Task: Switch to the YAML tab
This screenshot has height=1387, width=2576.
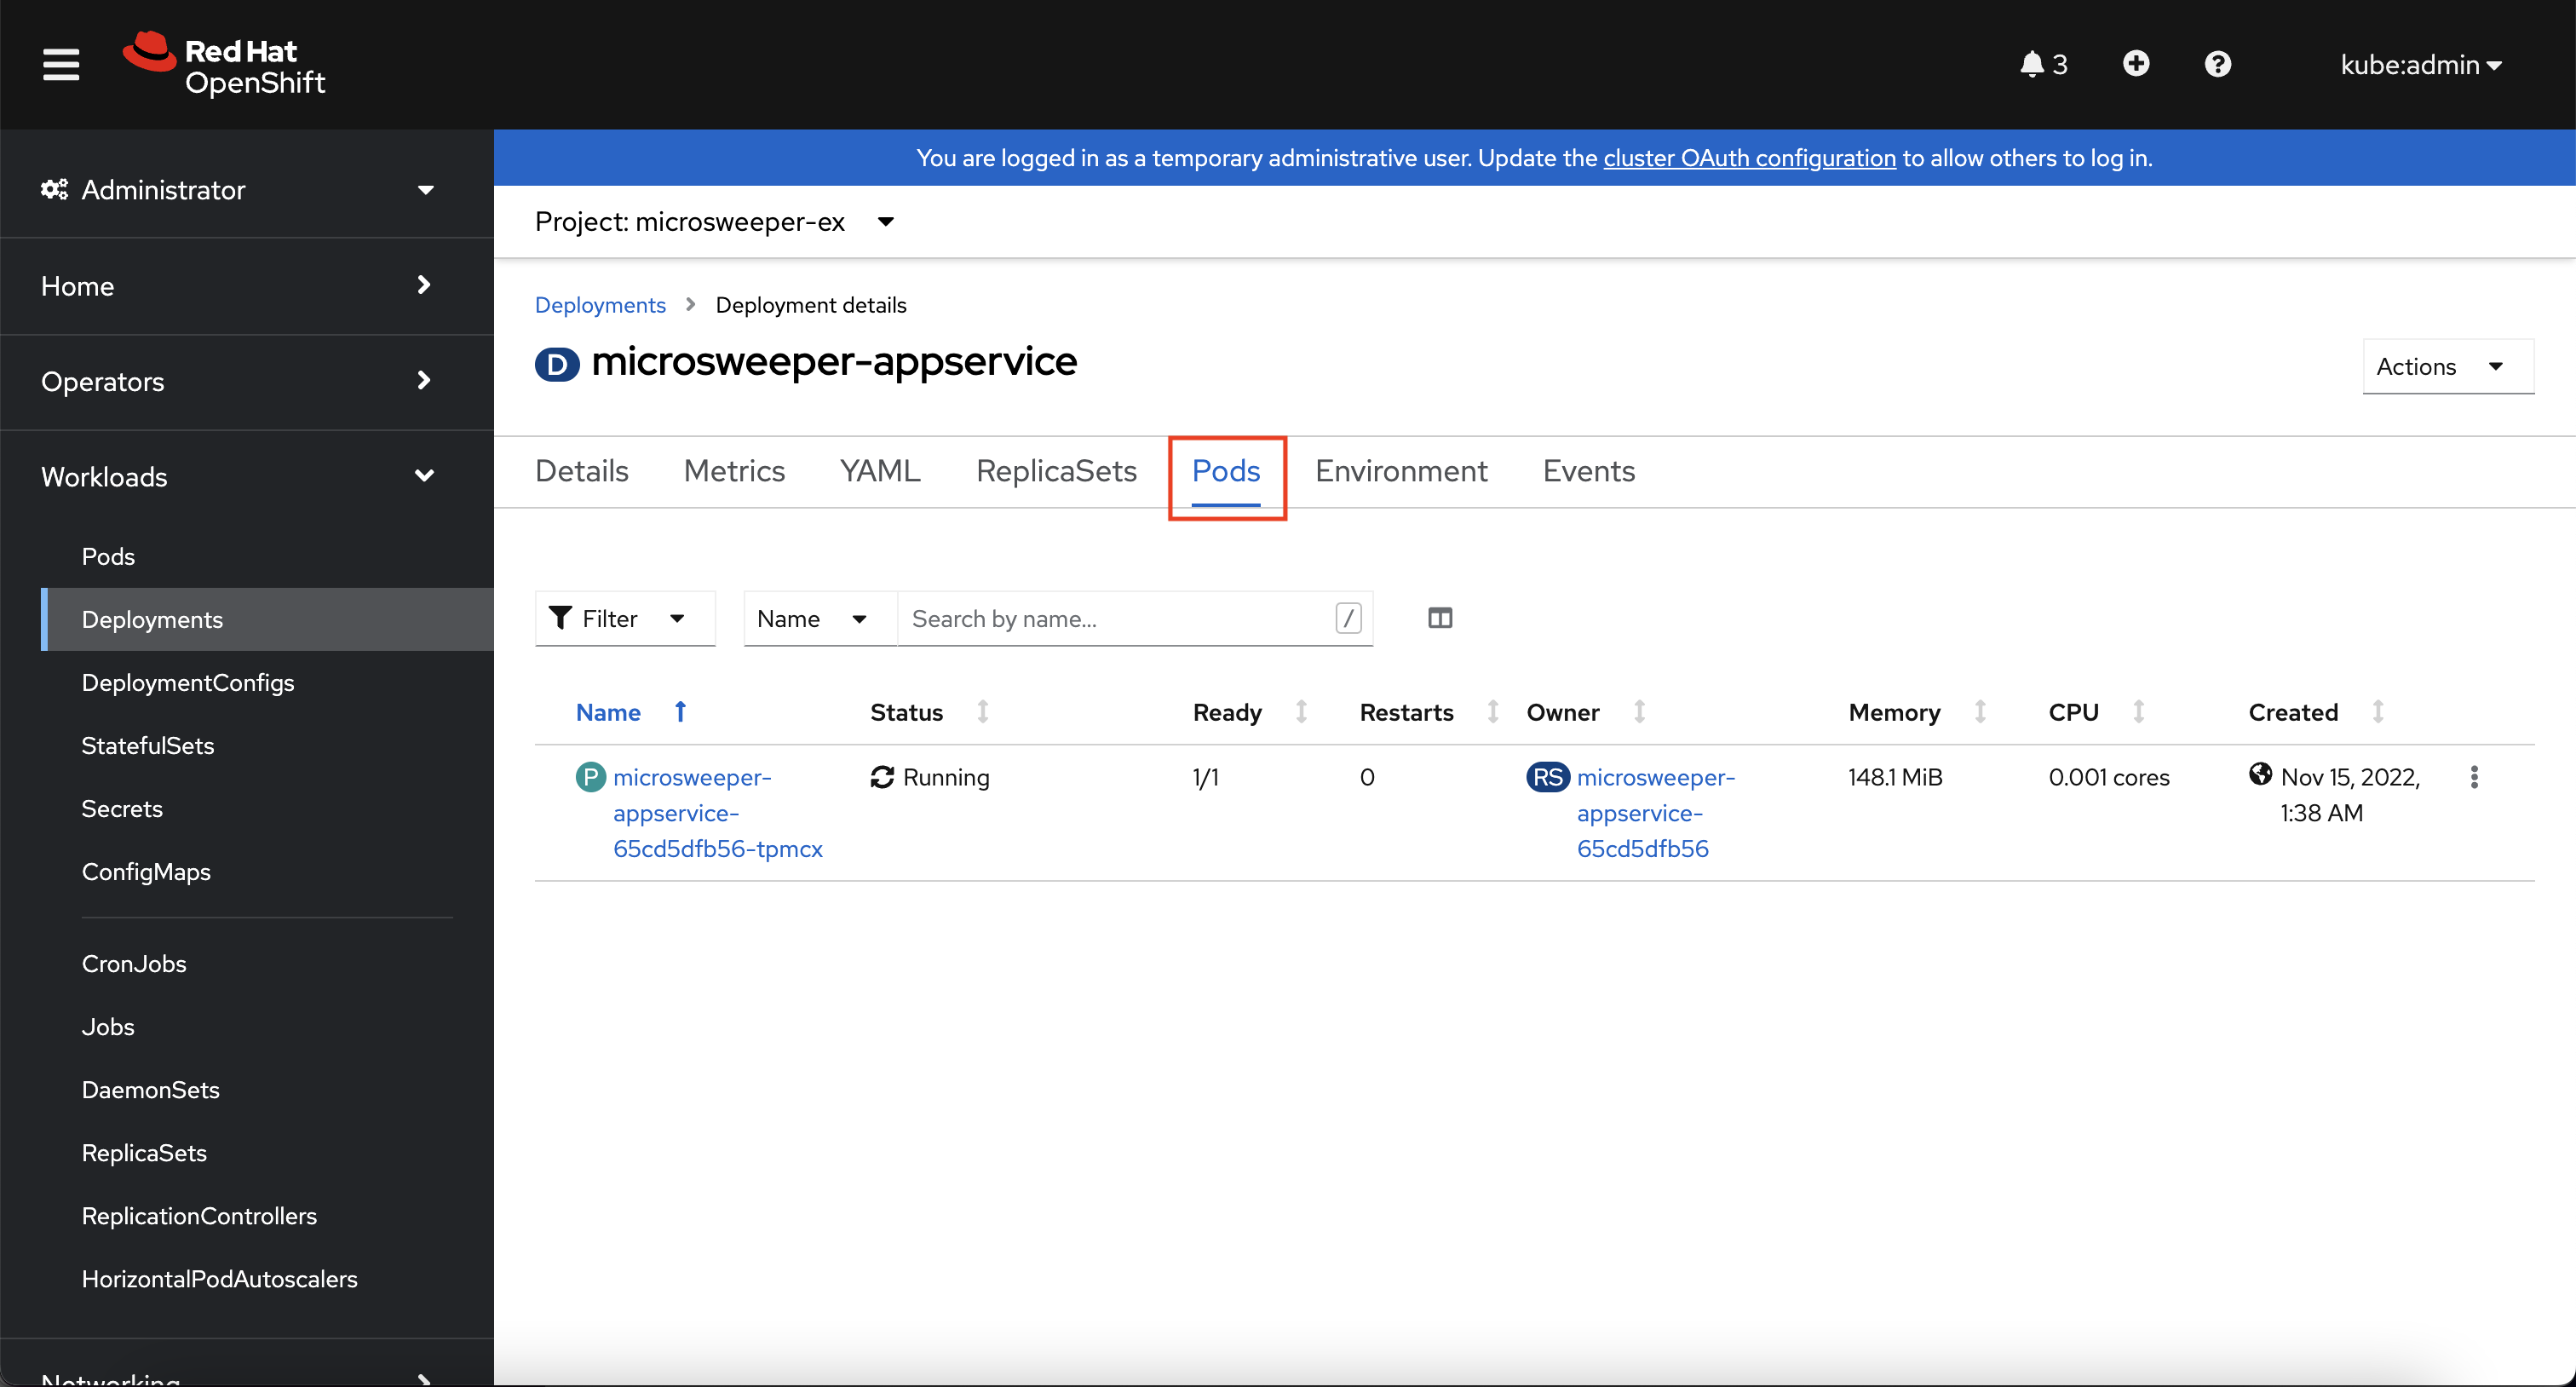Action: (x=879, y=469)
